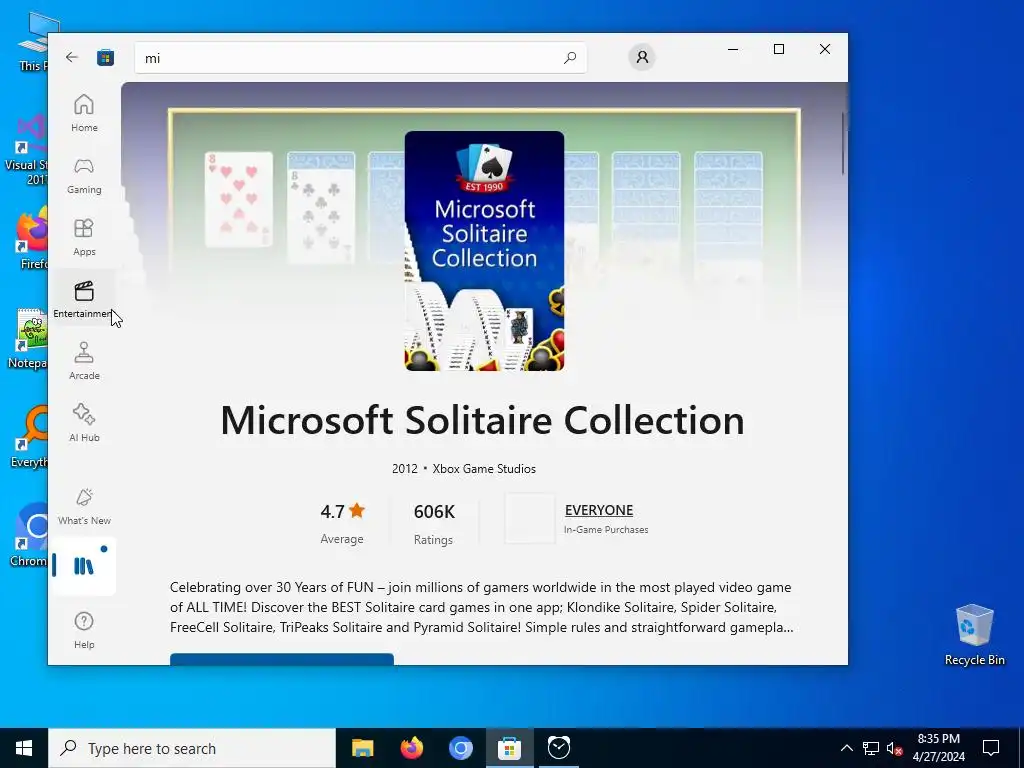1024x768 pixels.
Task: Click the app description text
Action: [482, 607]
